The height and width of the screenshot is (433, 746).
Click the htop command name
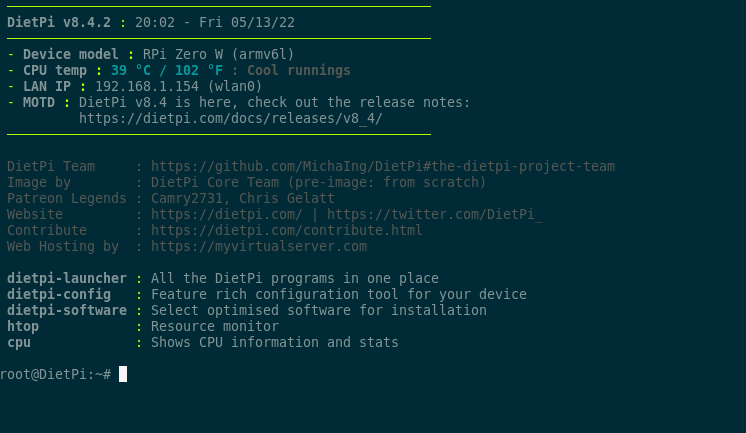tap(23, 327)
